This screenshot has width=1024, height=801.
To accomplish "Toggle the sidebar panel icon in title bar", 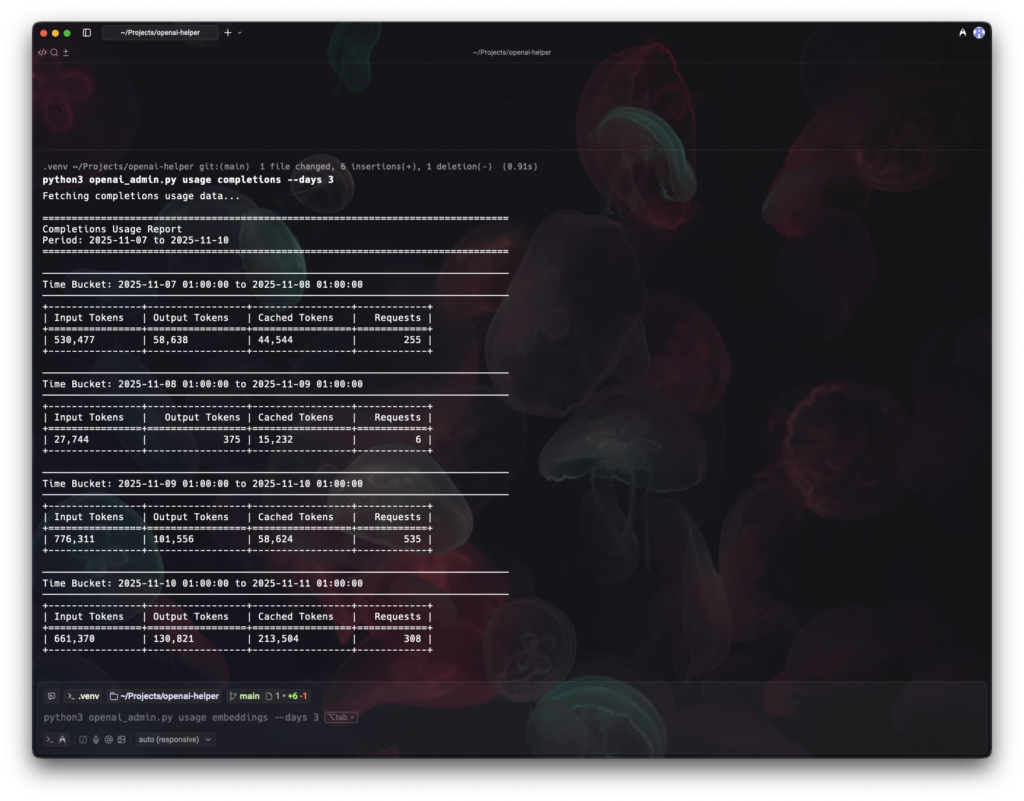I will point(87,33).
